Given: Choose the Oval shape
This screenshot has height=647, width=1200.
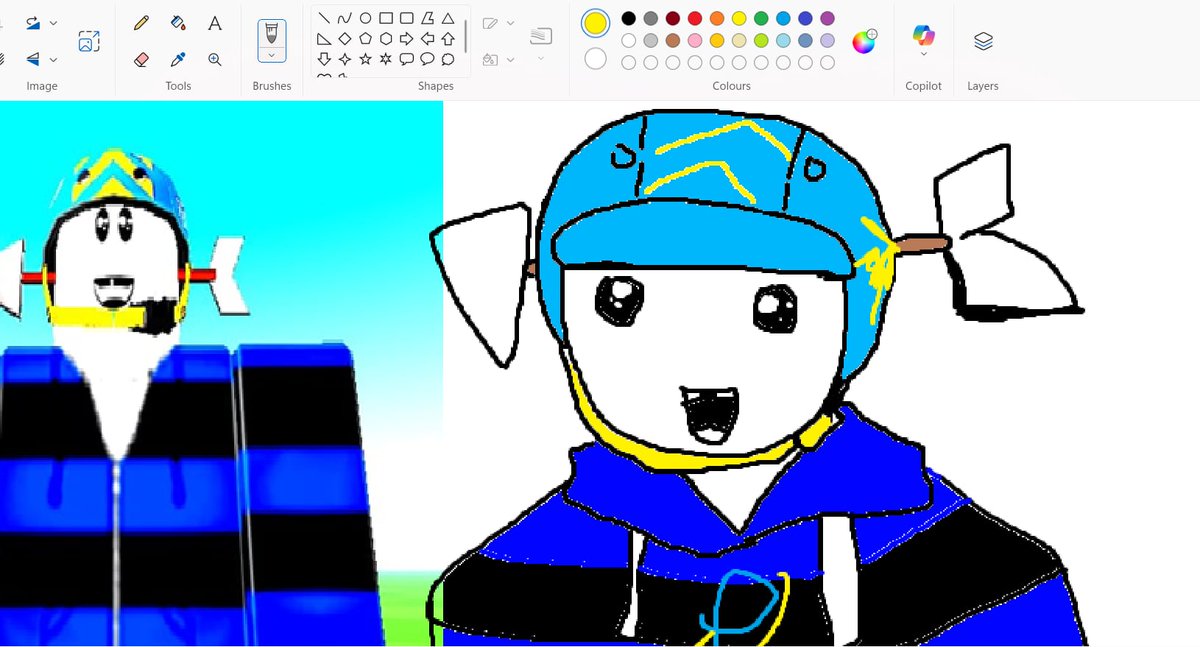Looking at the screenshot, I should tap(366, 18).
